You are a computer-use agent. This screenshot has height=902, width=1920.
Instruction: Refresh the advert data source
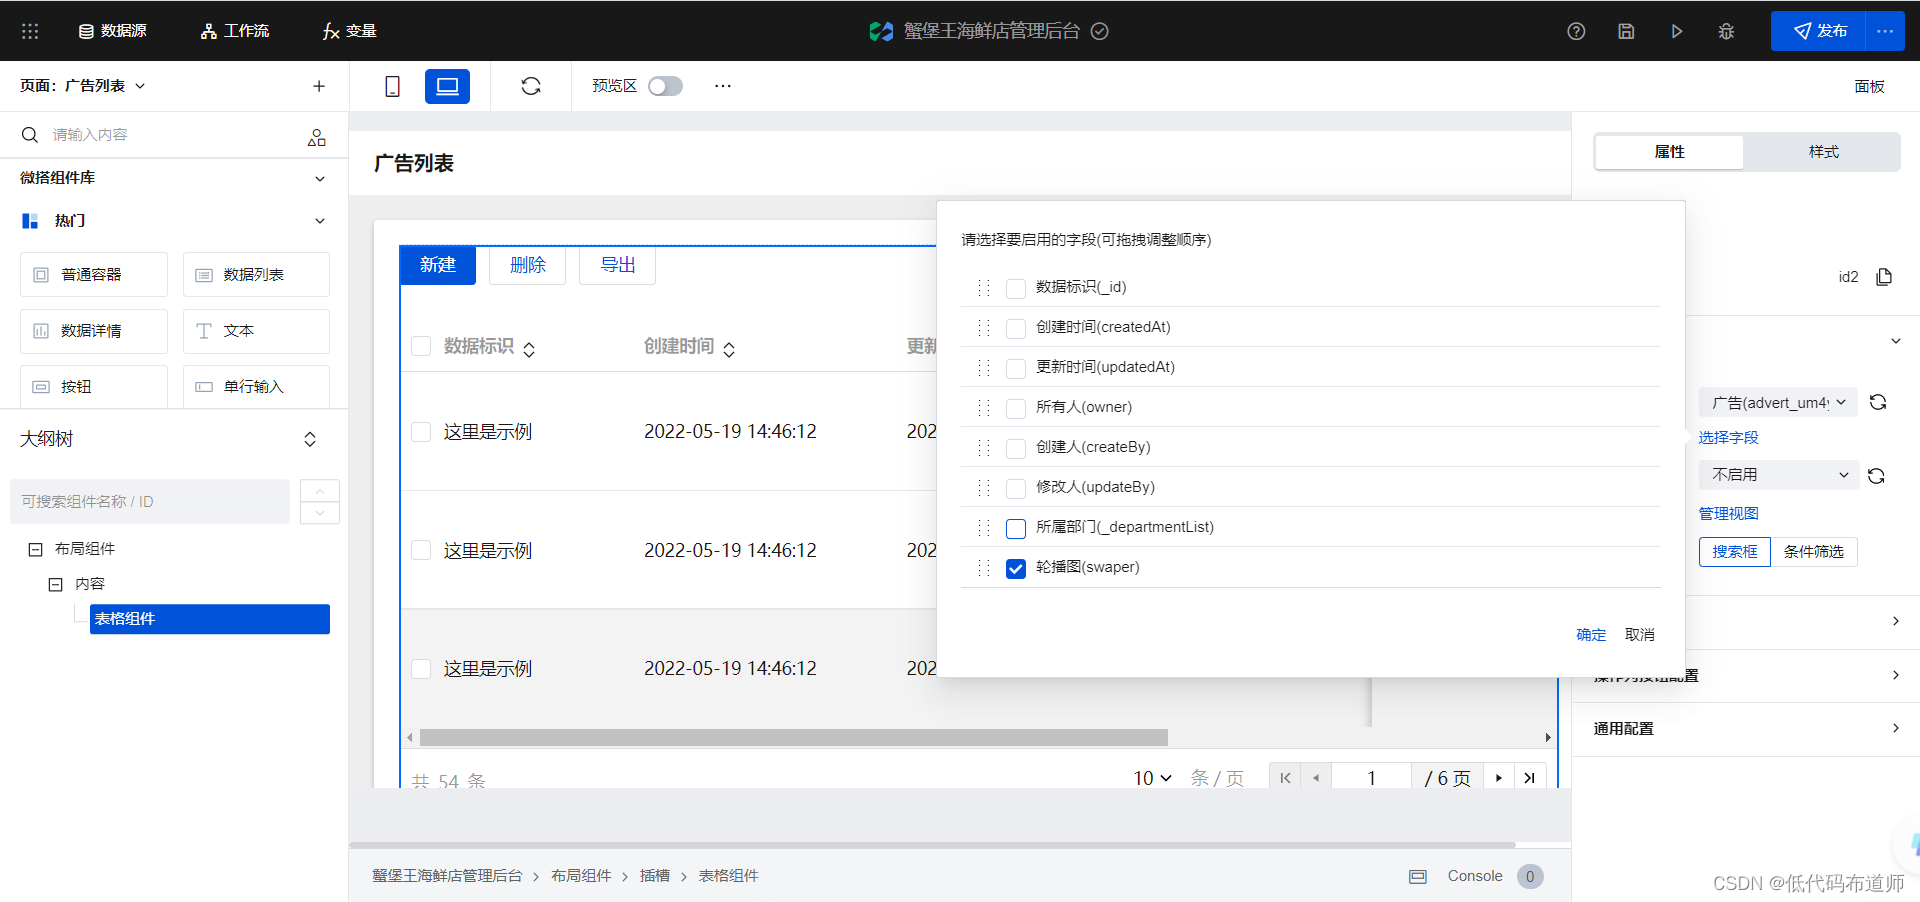point(1878,402)
